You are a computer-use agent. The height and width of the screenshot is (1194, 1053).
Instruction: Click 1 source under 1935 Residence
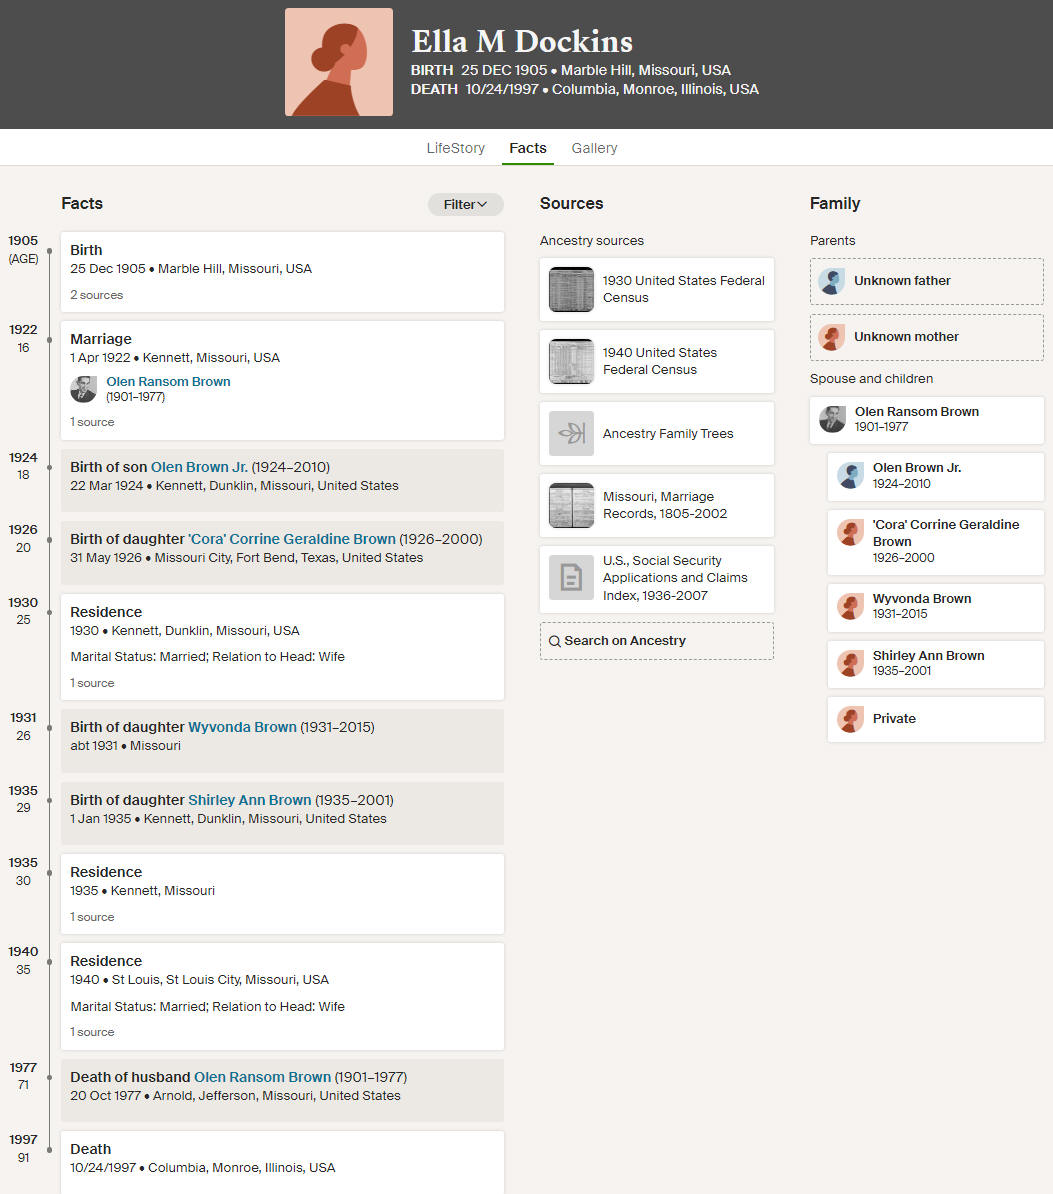click(x=92, y=917)
